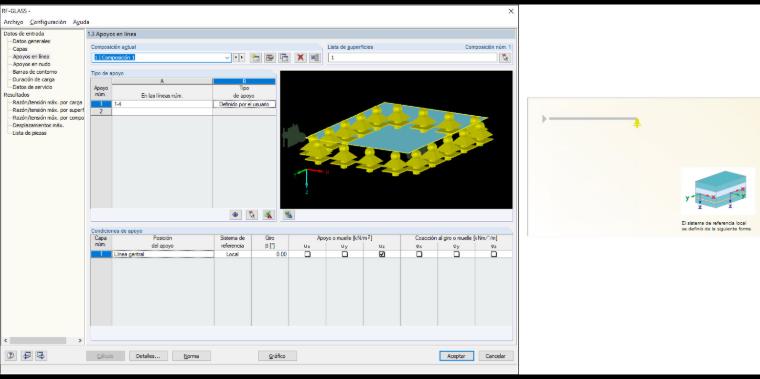Select column A header in the support table
Screen dimensions: 760x379
(162, 81)
